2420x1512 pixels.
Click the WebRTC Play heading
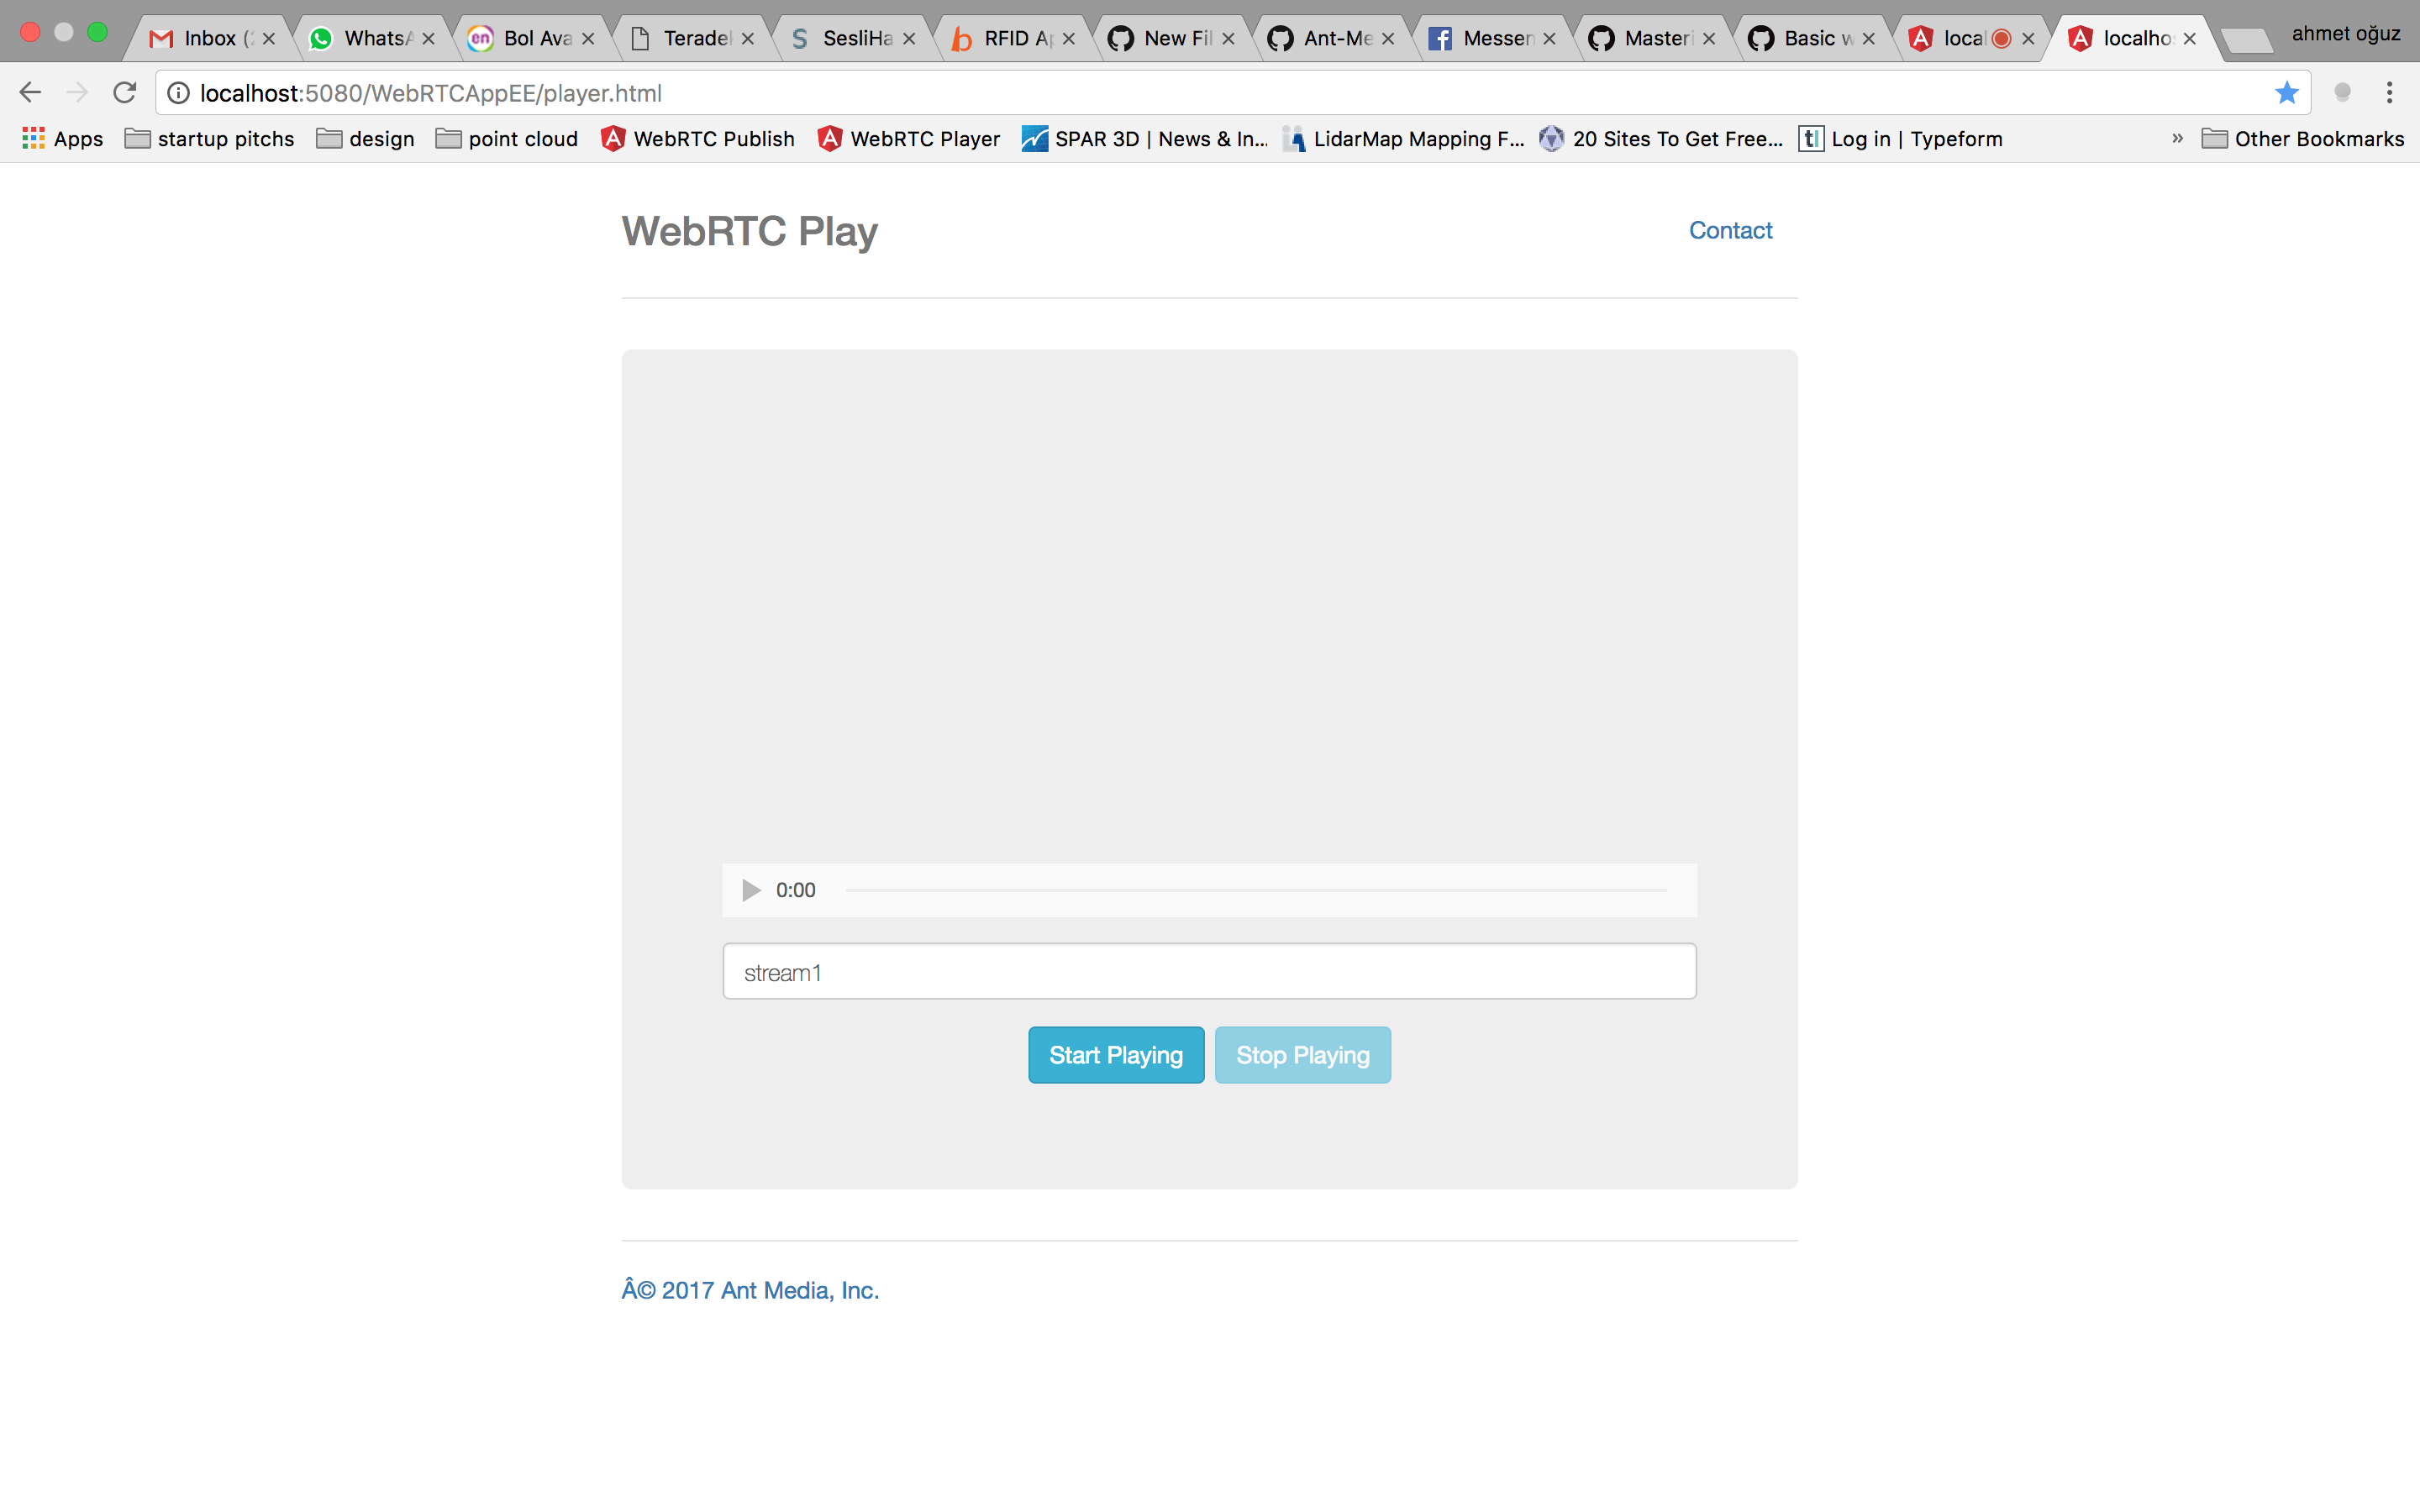(751, 230)
